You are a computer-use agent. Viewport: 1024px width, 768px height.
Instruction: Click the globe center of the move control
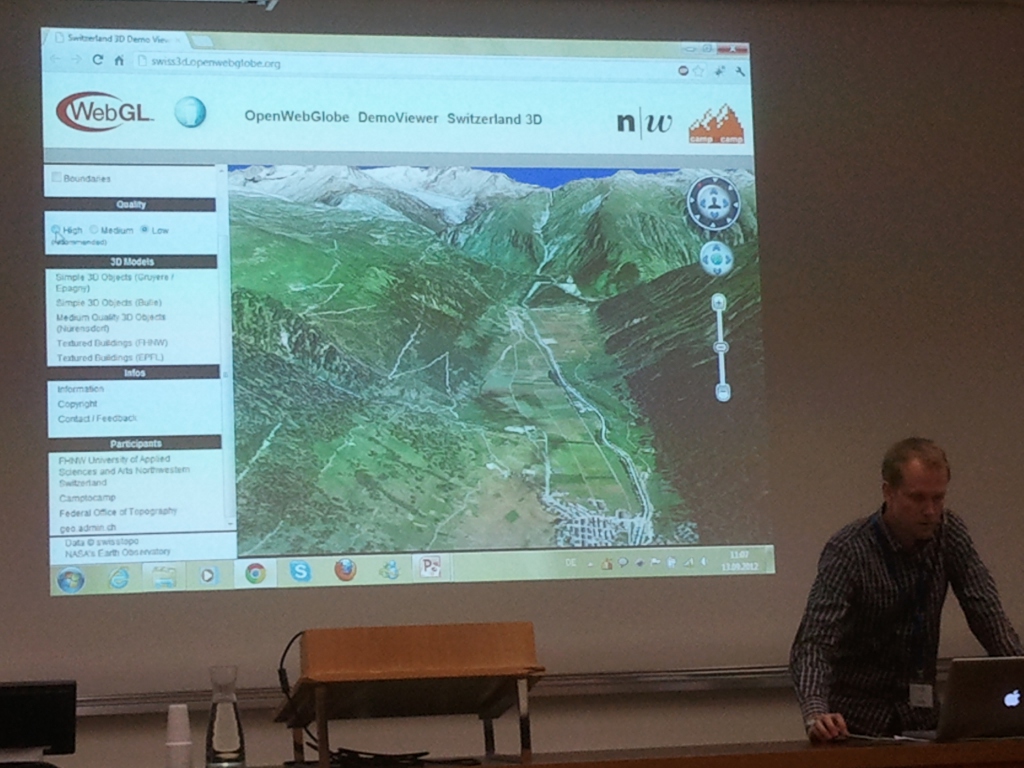[x=716, y=259]
